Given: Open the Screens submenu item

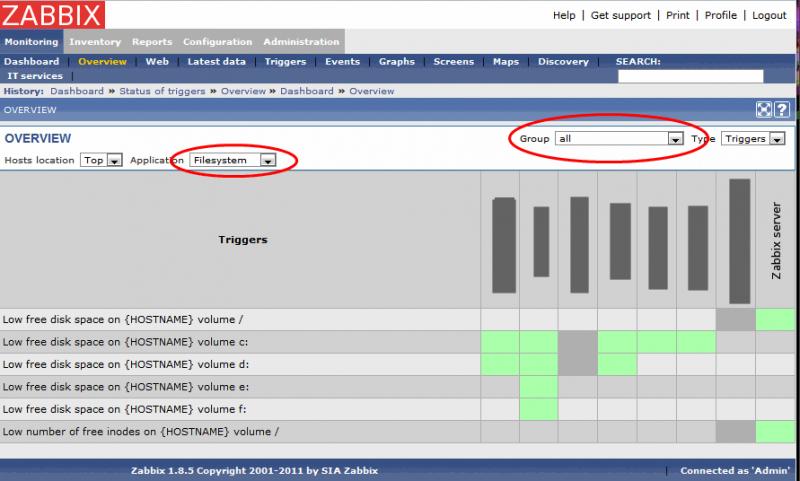Looking at the screenshot, I should click(x=454, y=62).
